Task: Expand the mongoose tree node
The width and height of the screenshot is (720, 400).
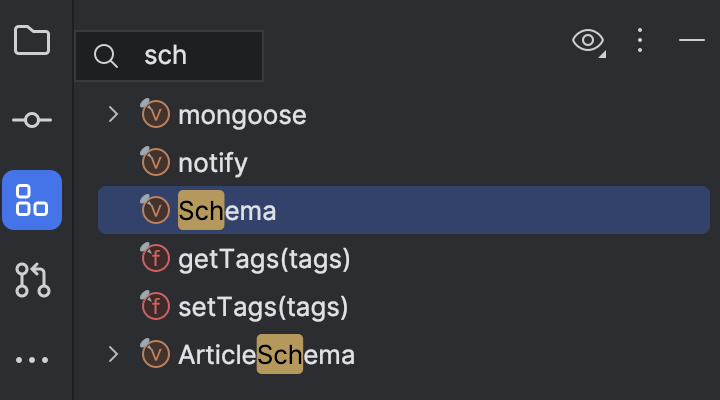Action: pos(113,114)
